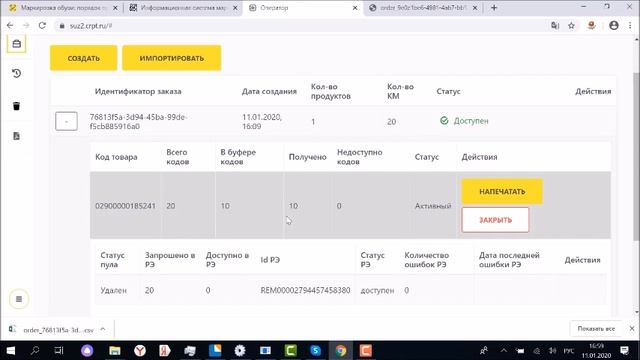
Task: Open Chrome from taskbar
Action: [341, 351]
